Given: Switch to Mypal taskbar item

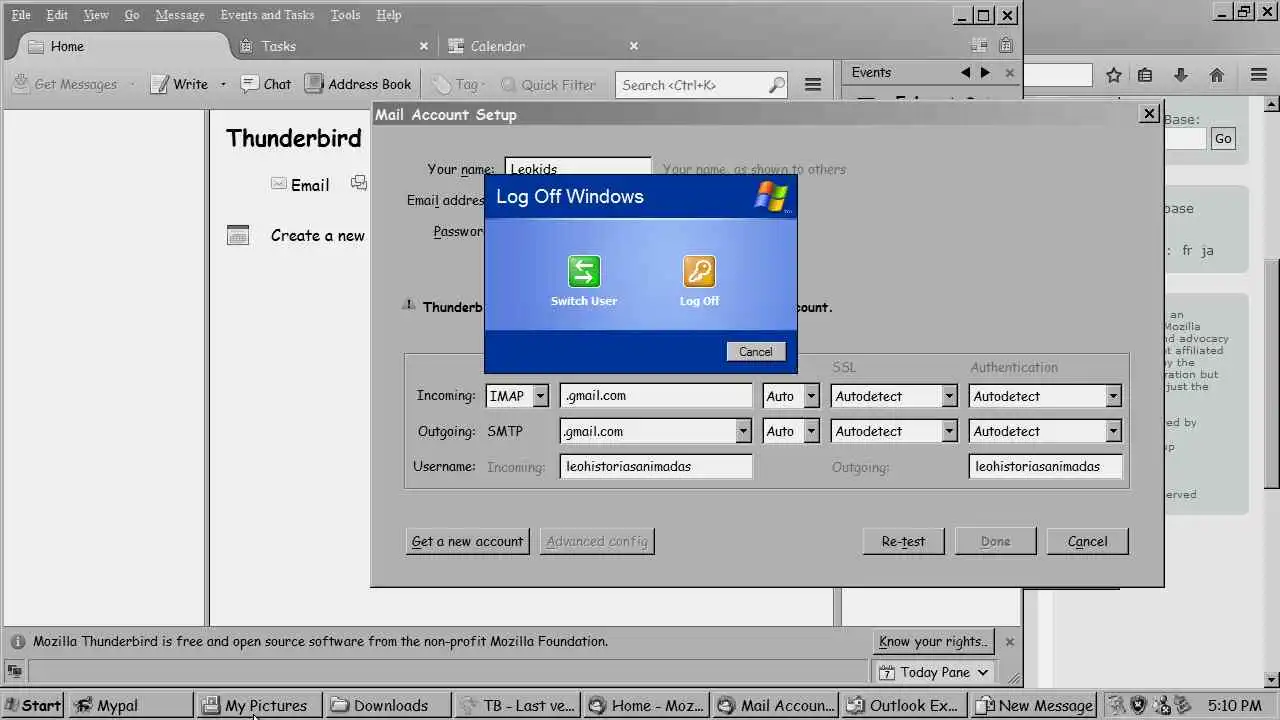Looking at the screenshot, I should tap(130, 705).
